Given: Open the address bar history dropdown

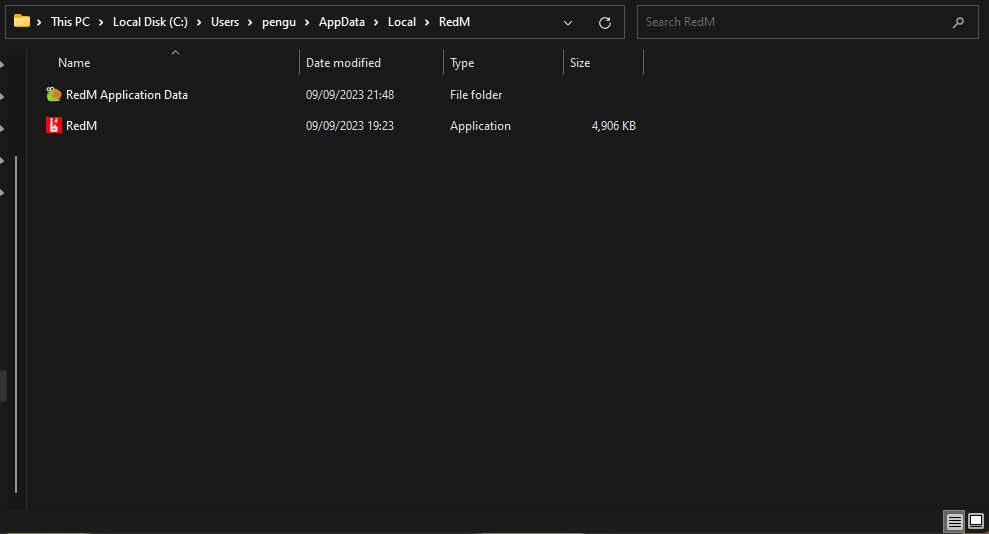Looking at the screenshot, I should coord(568,23).
